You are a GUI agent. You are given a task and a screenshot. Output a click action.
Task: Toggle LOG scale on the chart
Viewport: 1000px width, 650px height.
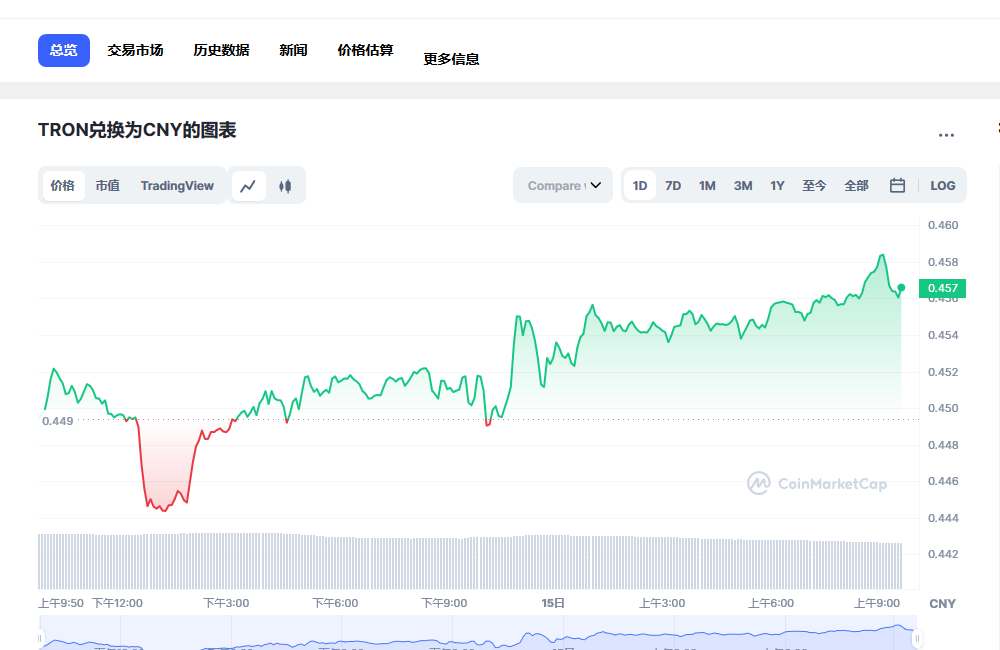(943, 186)
